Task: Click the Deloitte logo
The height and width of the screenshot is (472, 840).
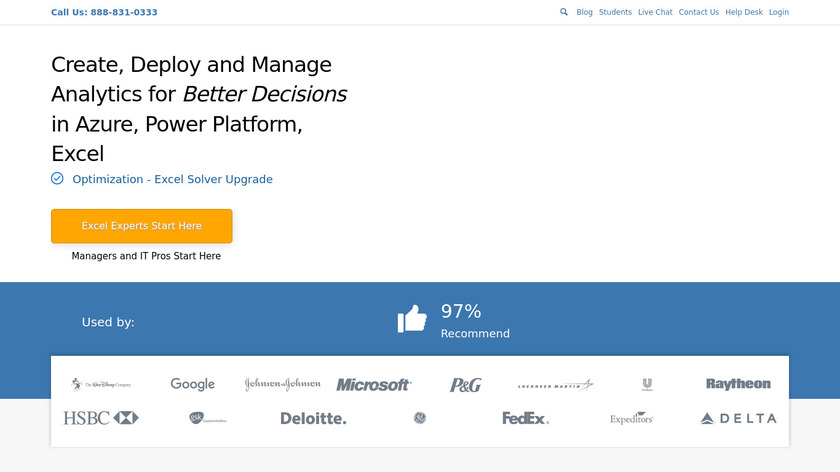Action: click(x=313, y=418)
